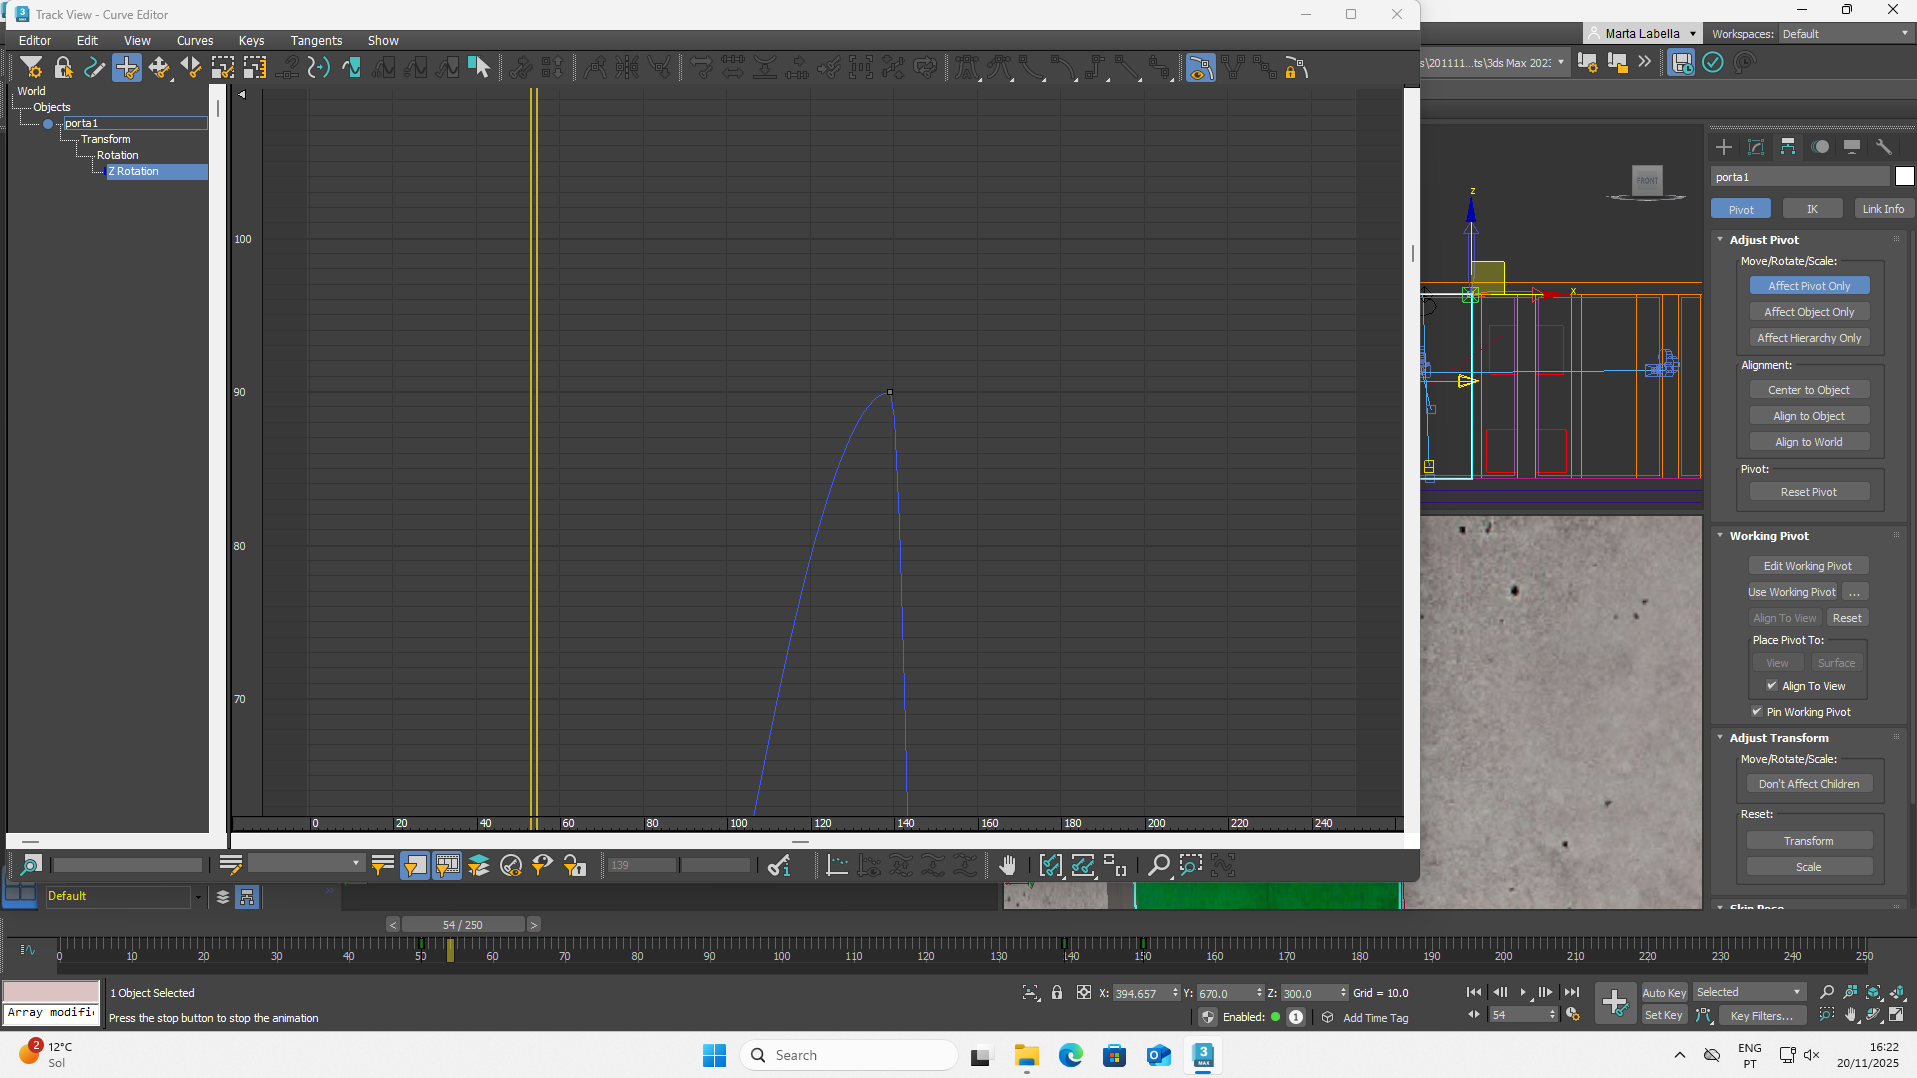1917x1078 pixels.
Task: Toggle the Auto Key mode
Action: [1664, 993]
